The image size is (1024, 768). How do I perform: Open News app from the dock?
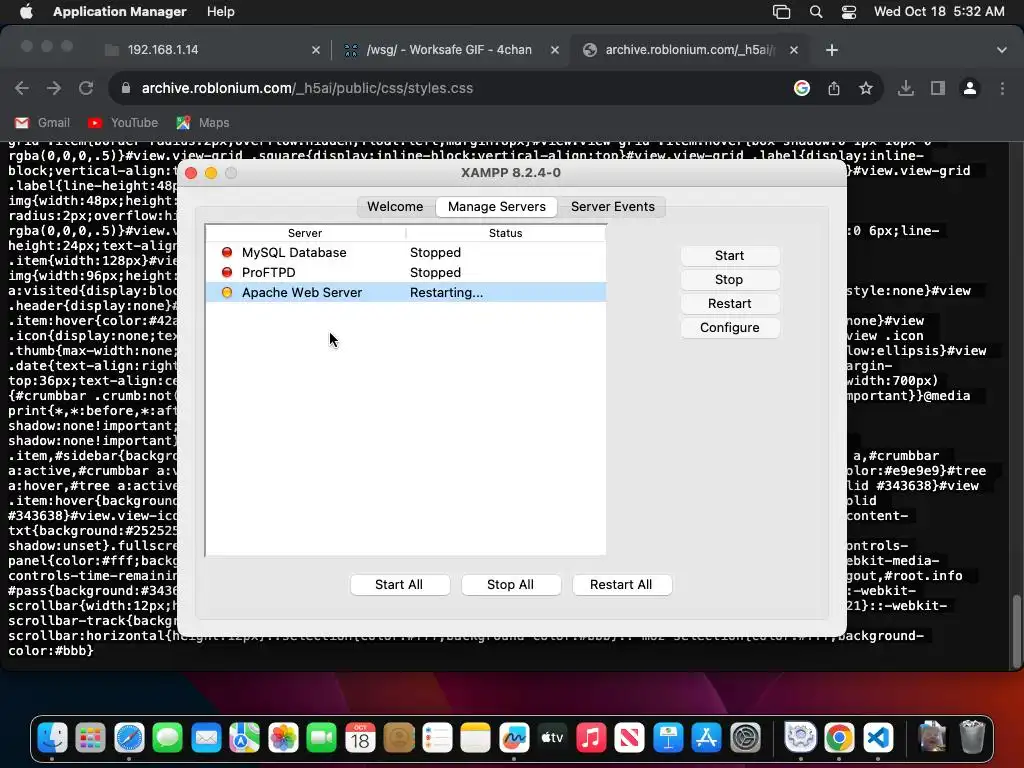click(x=630, y=738)
